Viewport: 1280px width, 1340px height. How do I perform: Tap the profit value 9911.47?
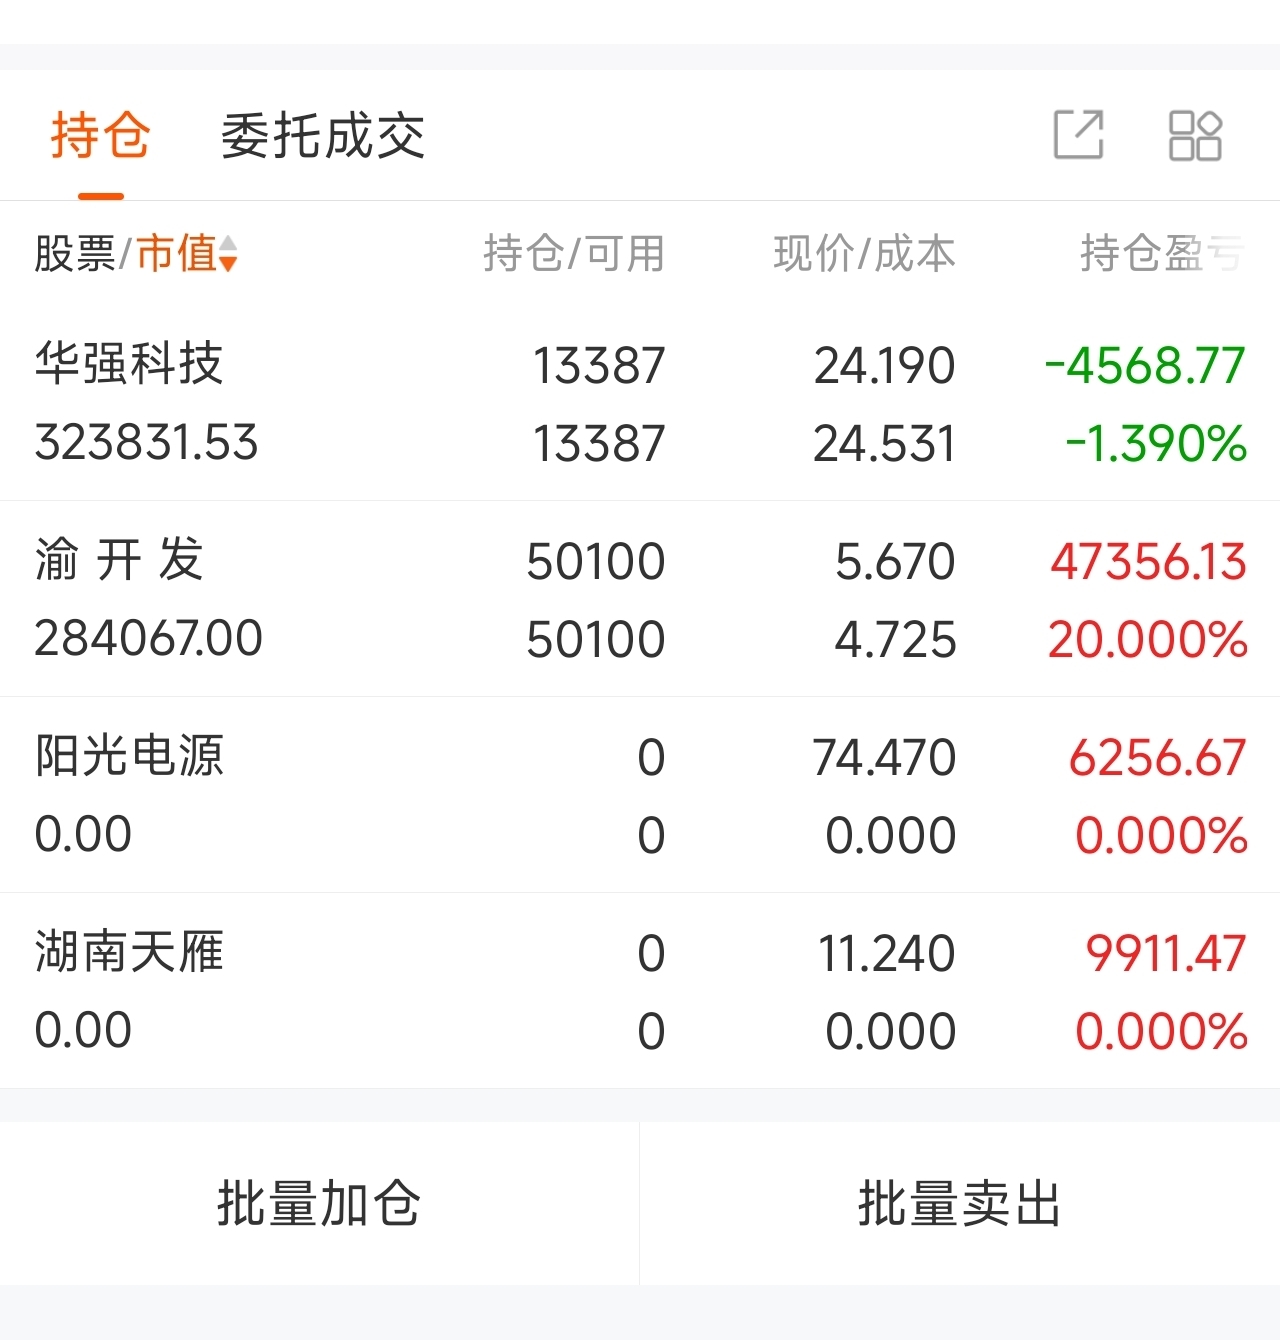(x=1166, y=953)
